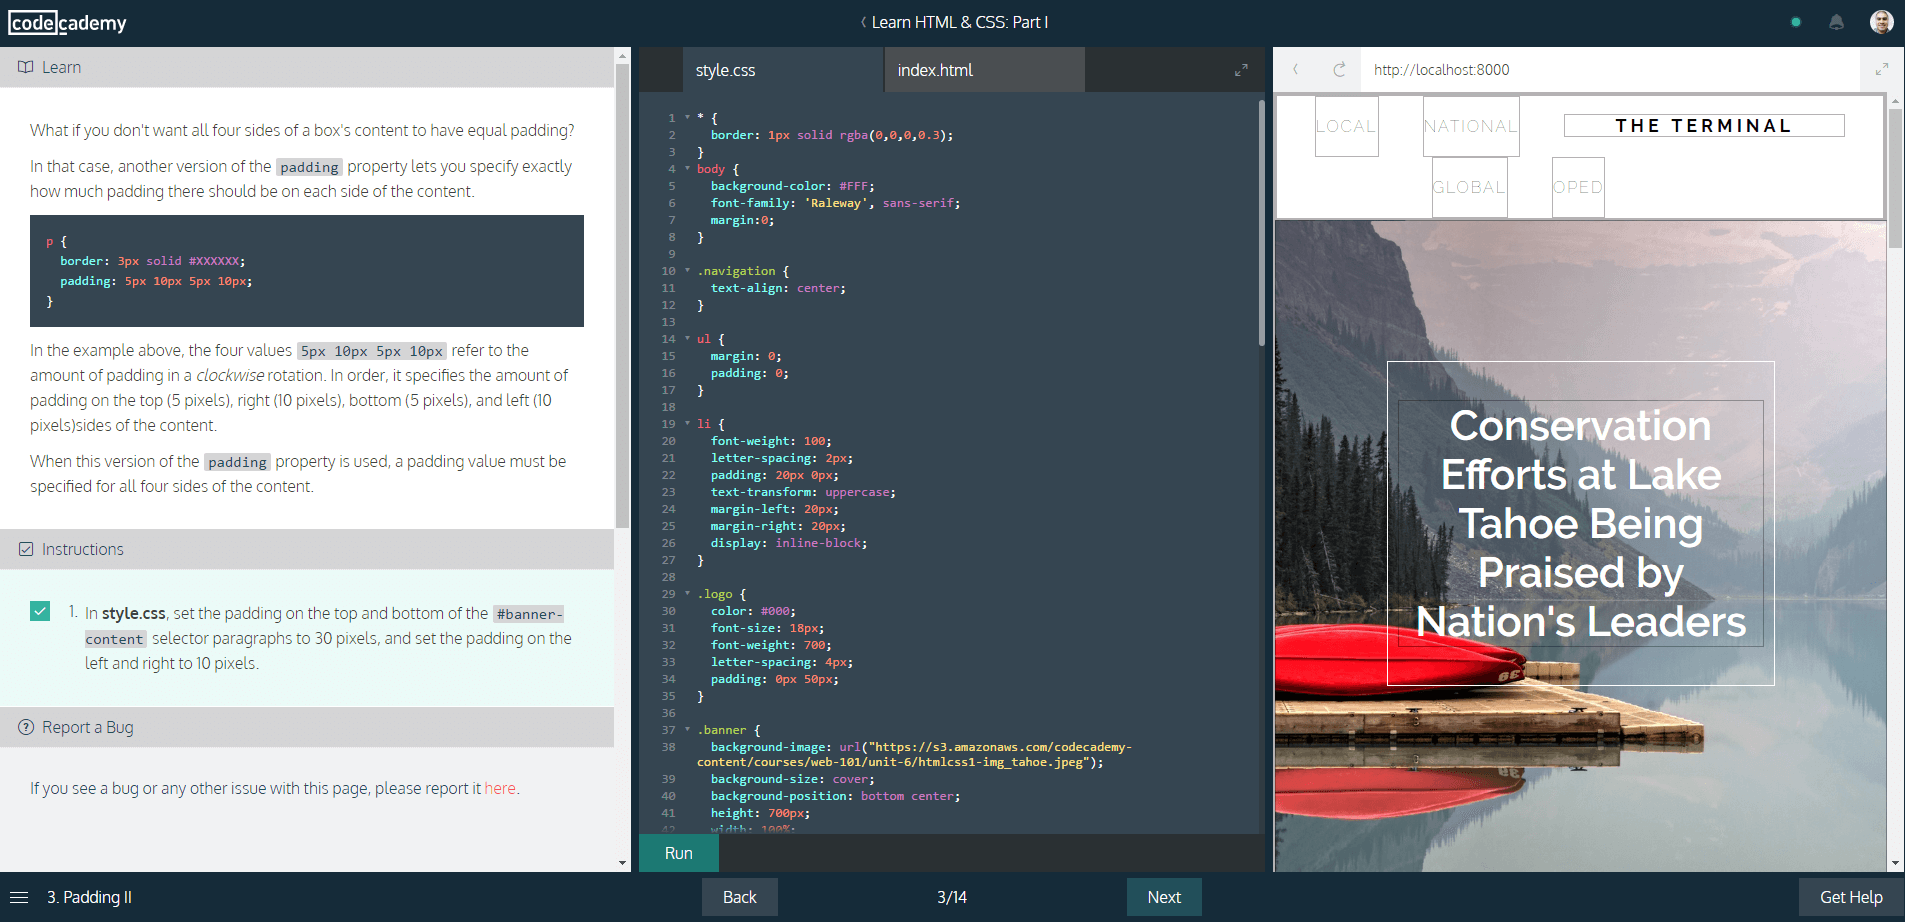The width and height of the screenshot is (1905, 922).
Task: Click the Report a Bug question icon
Action: tap(26, 727)
